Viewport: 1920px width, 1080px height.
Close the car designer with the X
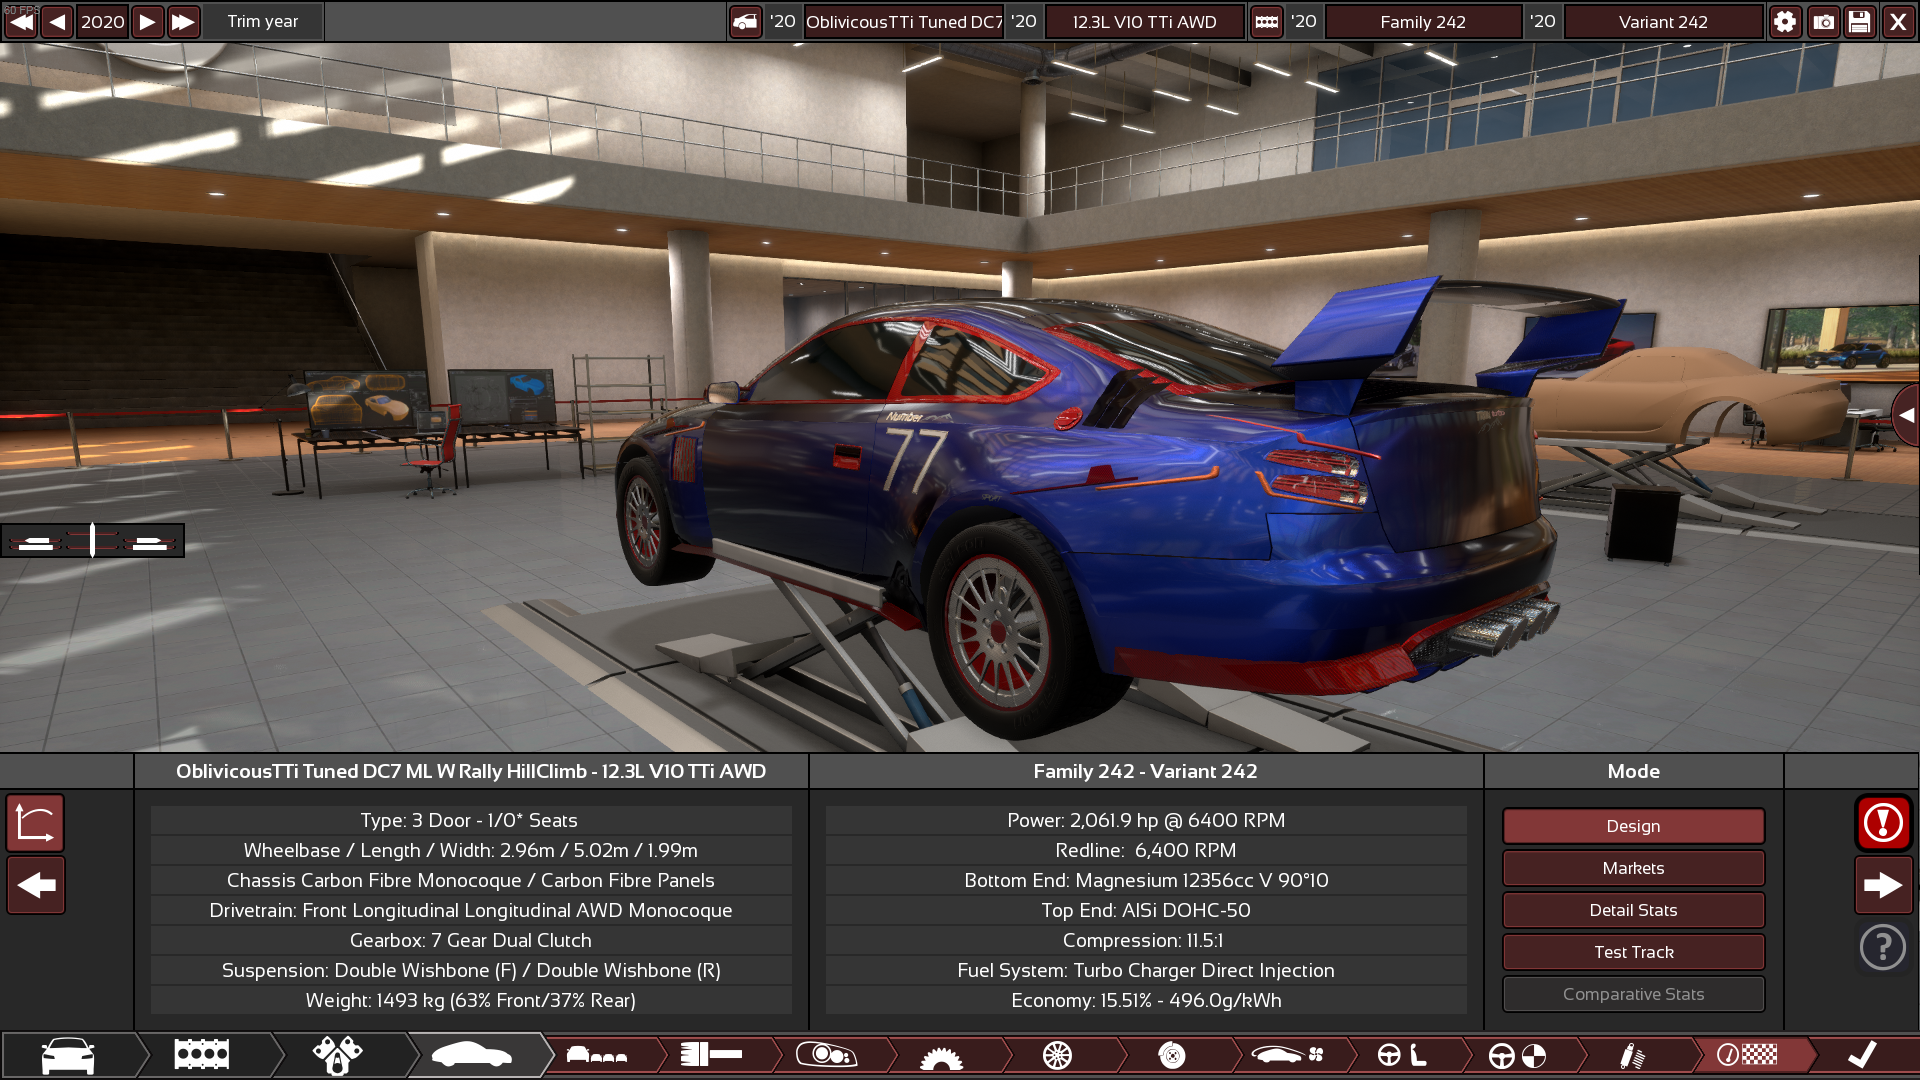1898,21
